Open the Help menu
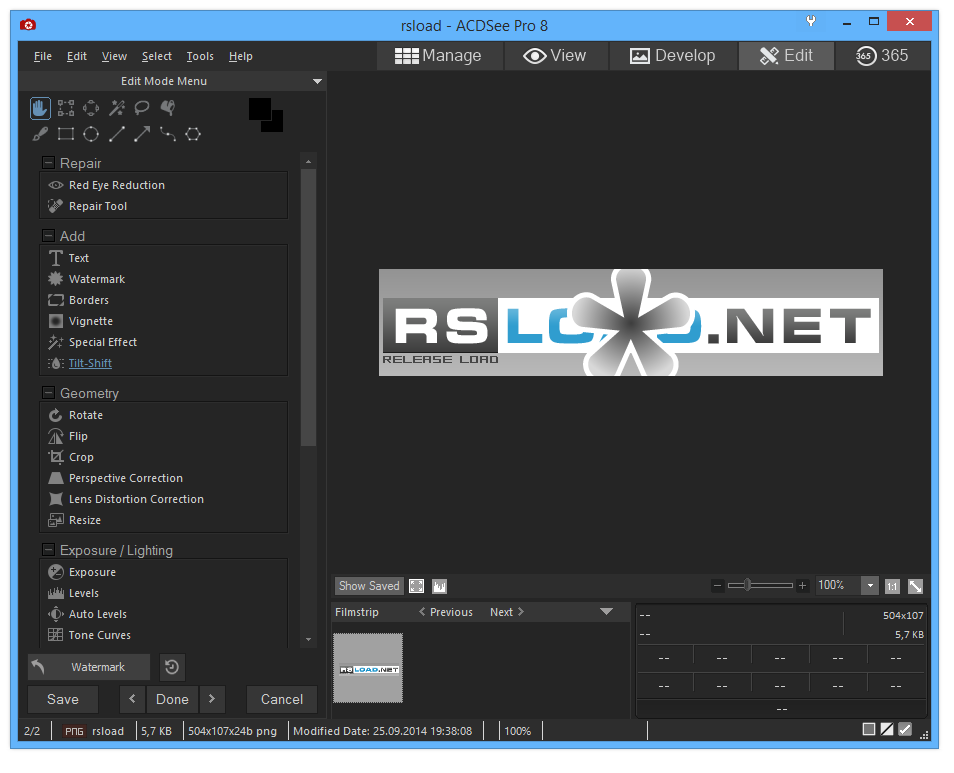Image resolution: width=954 pixels, height=773 pixels. 241,57
